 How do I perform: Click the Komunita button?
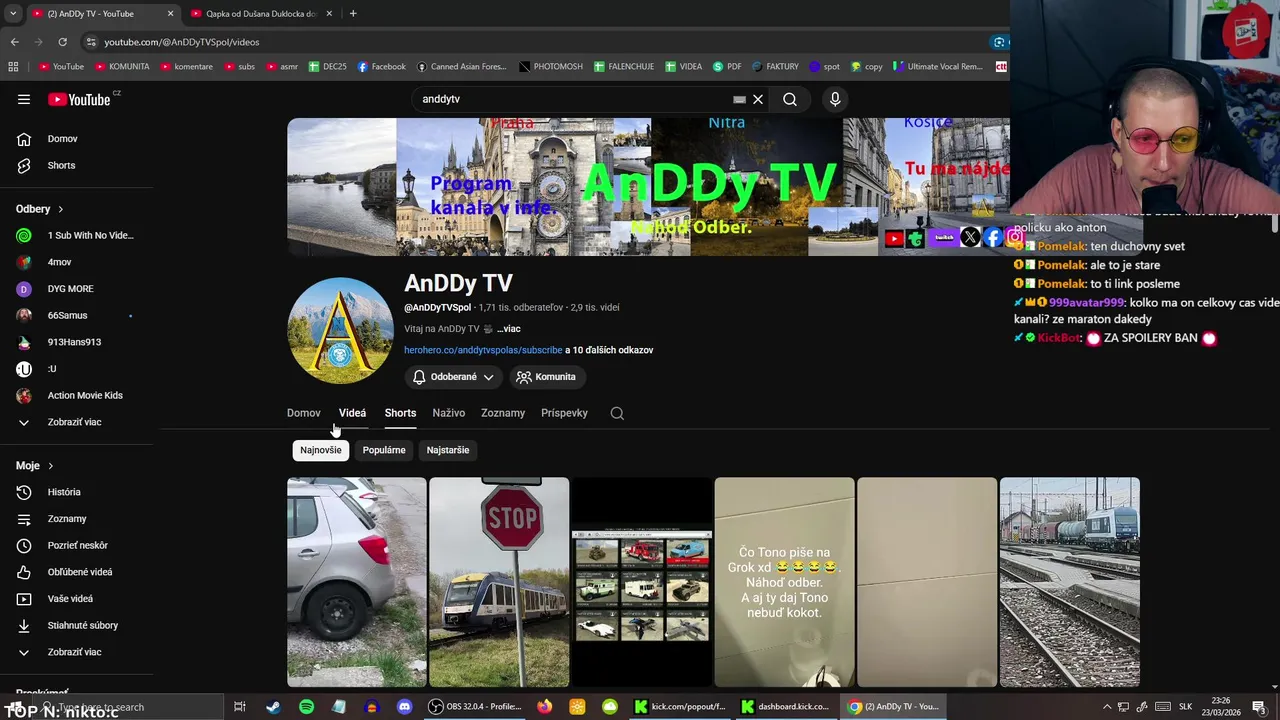click(546, 377)
